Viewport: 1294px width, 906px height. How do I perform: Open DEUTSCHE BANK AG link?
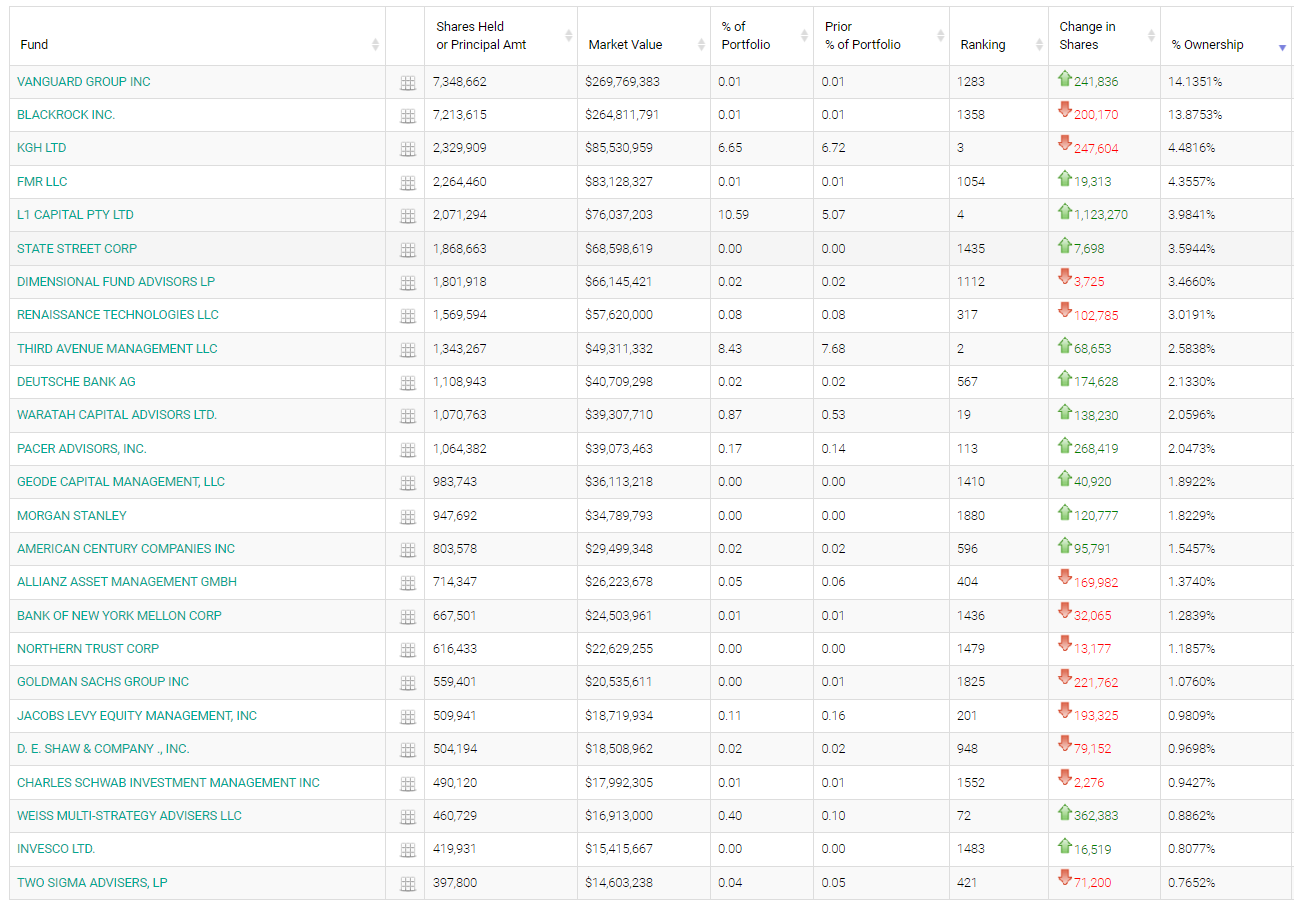click(x=76, y=382)
